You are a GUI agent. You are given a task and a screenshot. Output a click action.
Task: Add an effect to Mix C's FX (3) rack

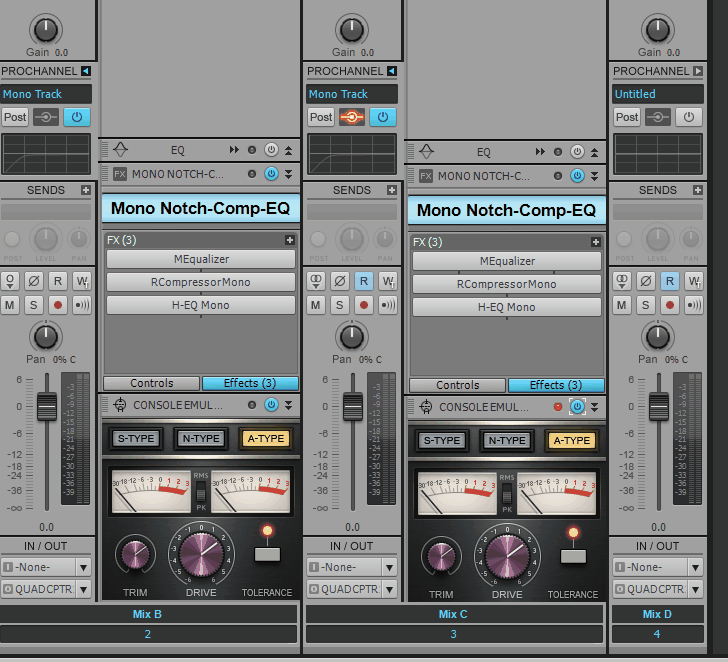(596, 241)
